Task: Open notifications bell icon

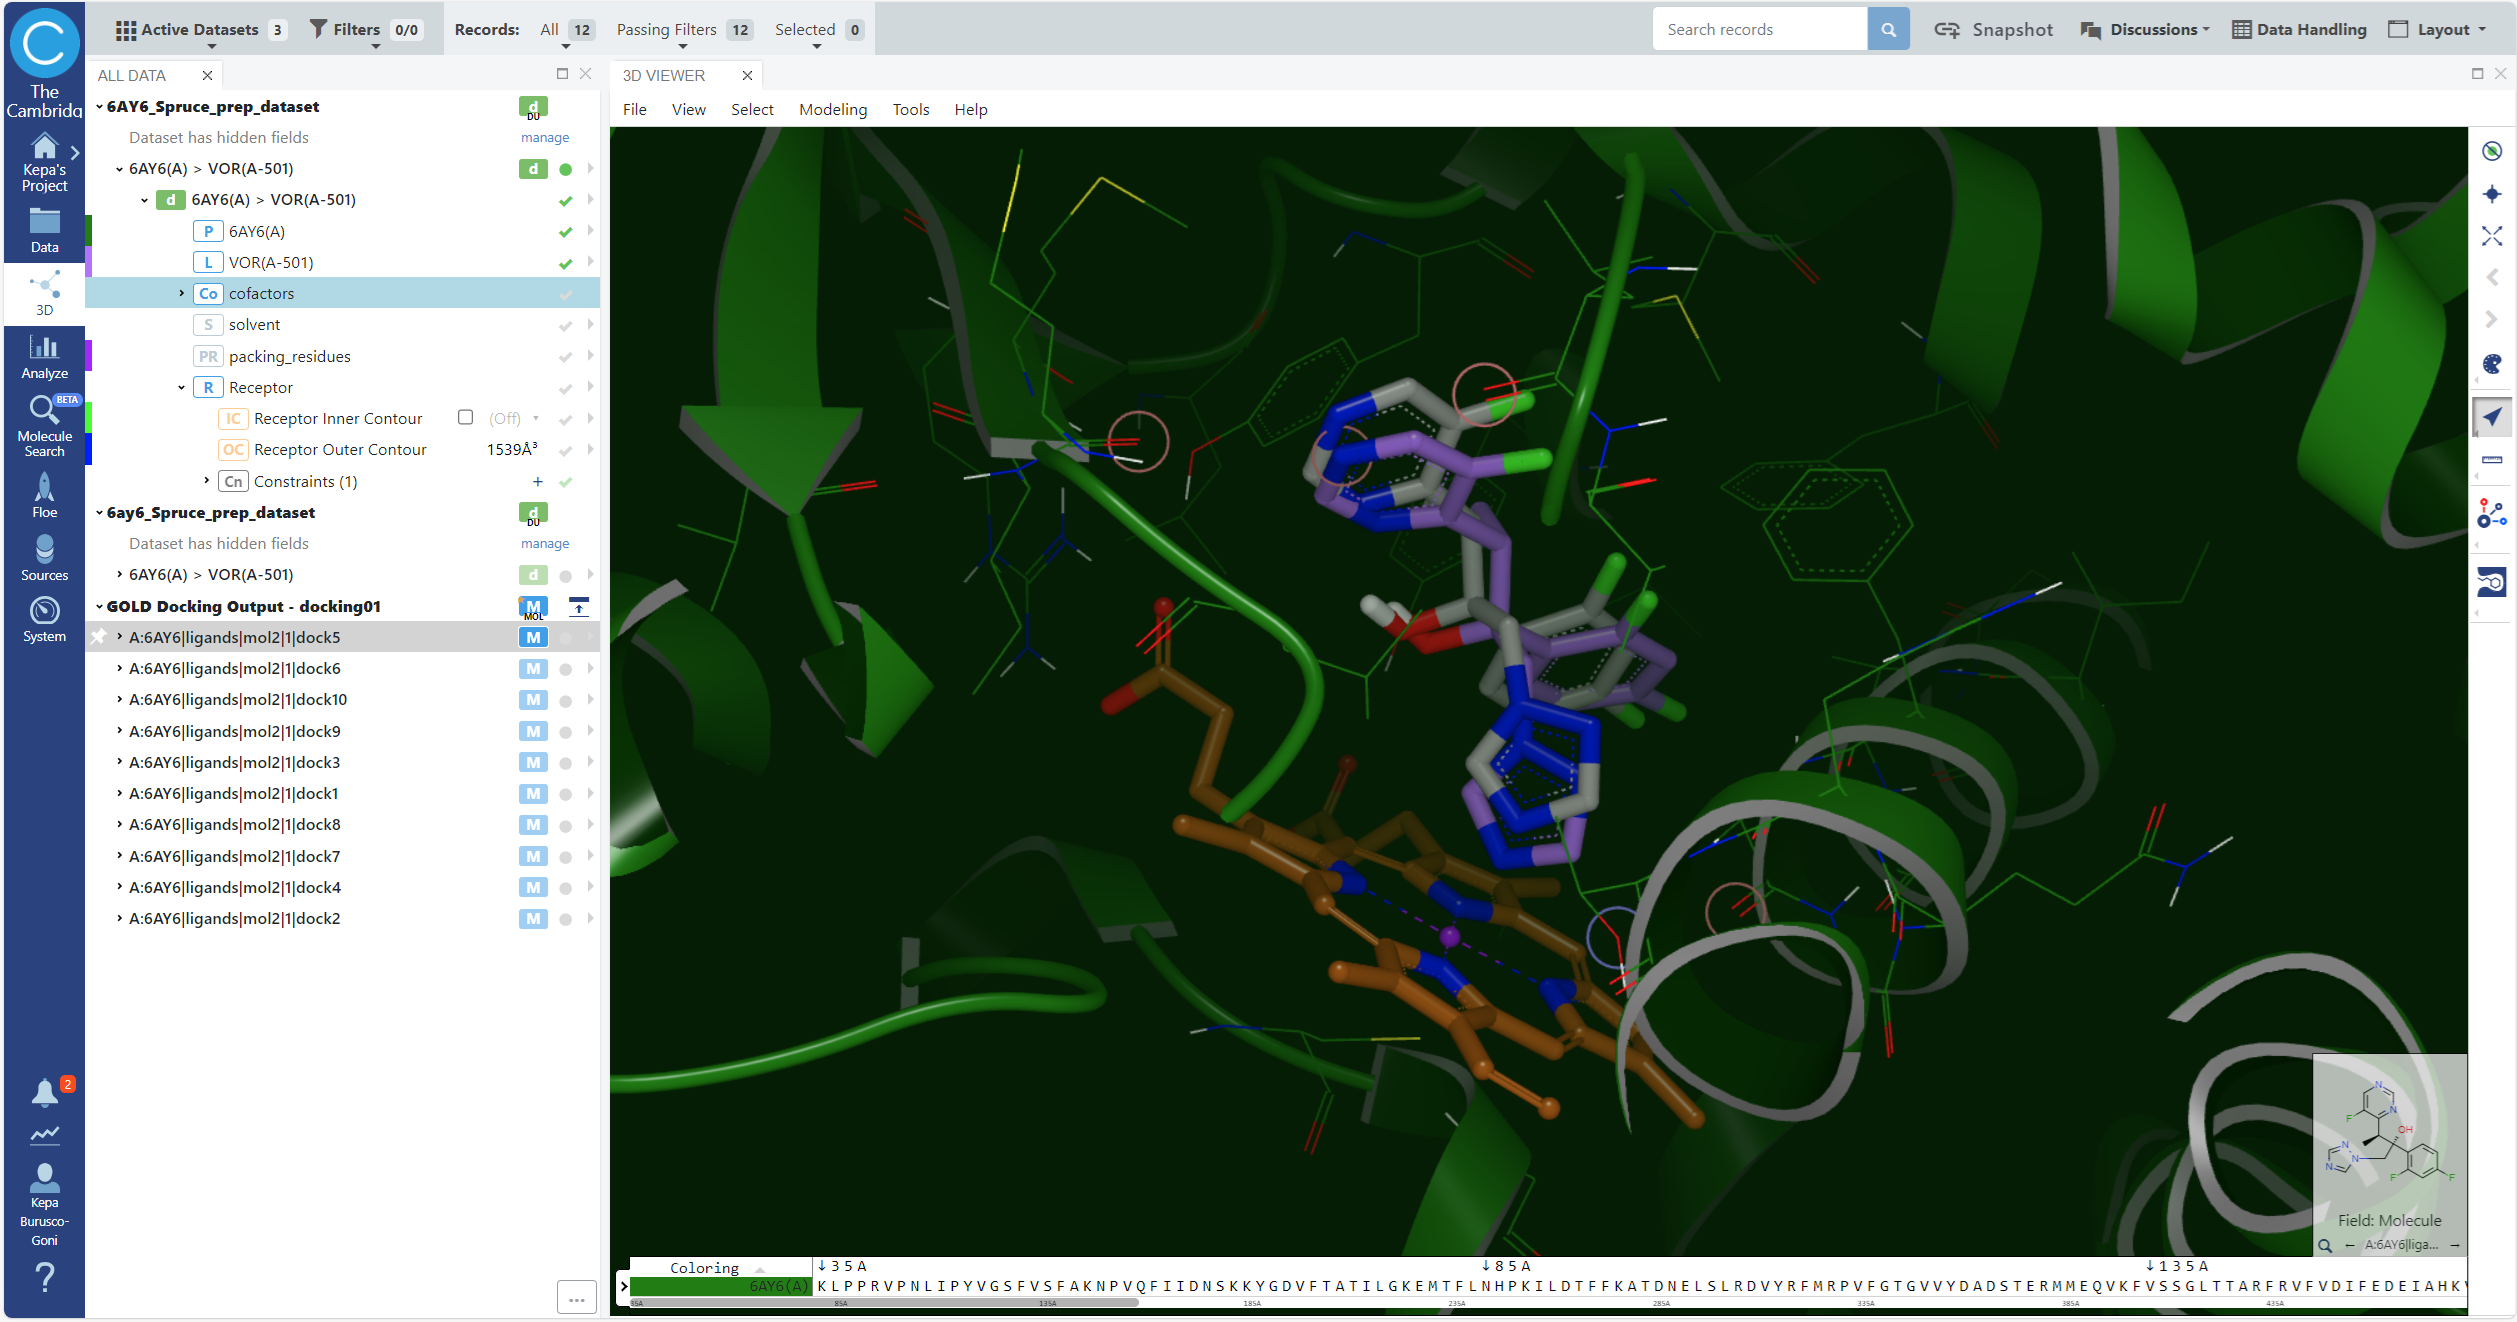Action: pyautogui.click(x=44, y=1093)
